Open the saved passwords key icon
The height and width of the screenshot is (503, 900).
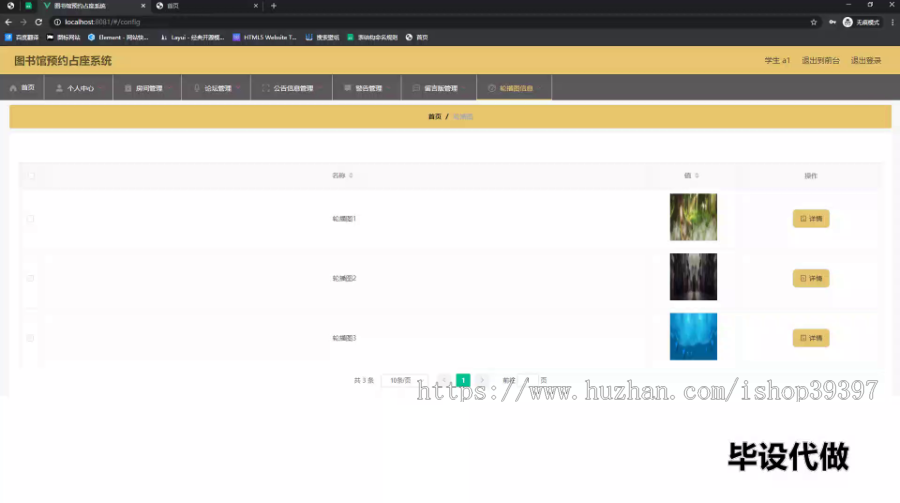point(832,22)
